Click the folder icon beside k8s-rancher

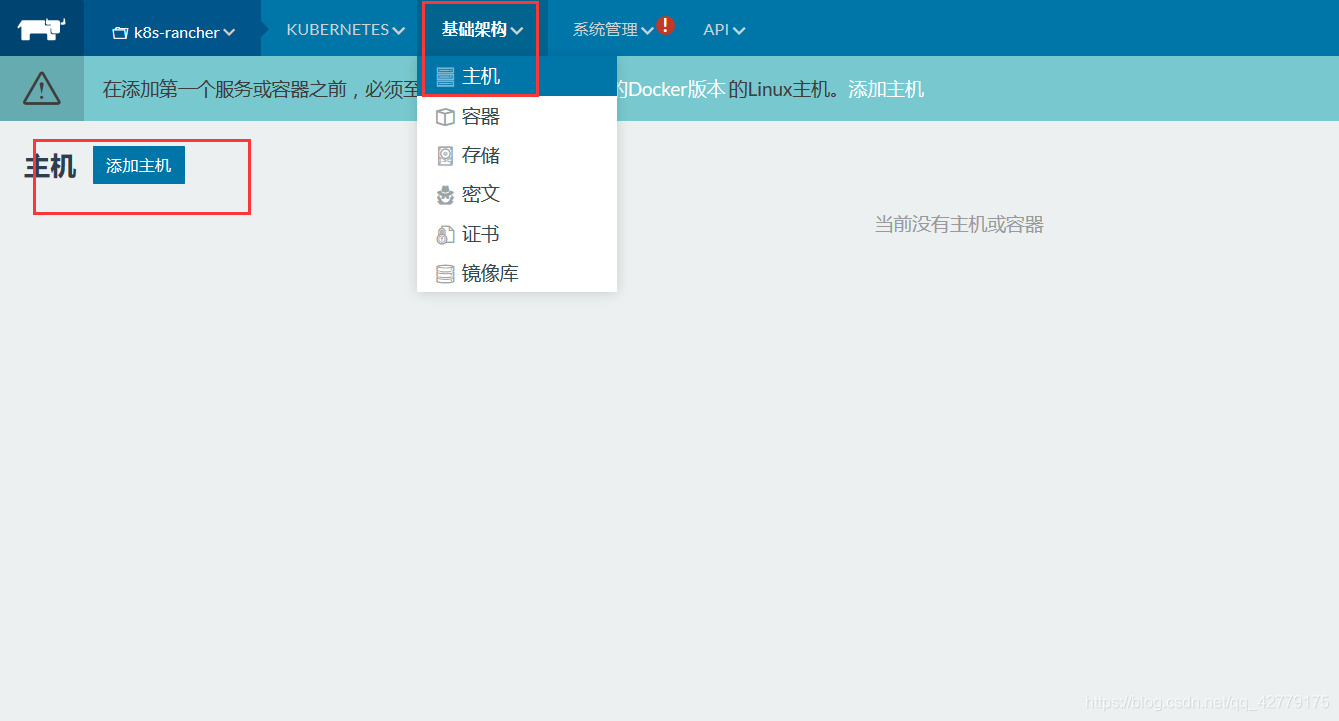[x=120, y=33]
